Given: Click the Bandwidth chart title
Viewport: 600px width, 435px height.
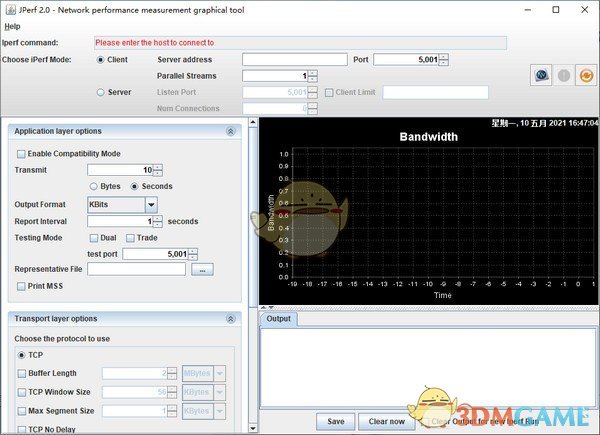Looking at the screenshot, I should coord(428,137).
